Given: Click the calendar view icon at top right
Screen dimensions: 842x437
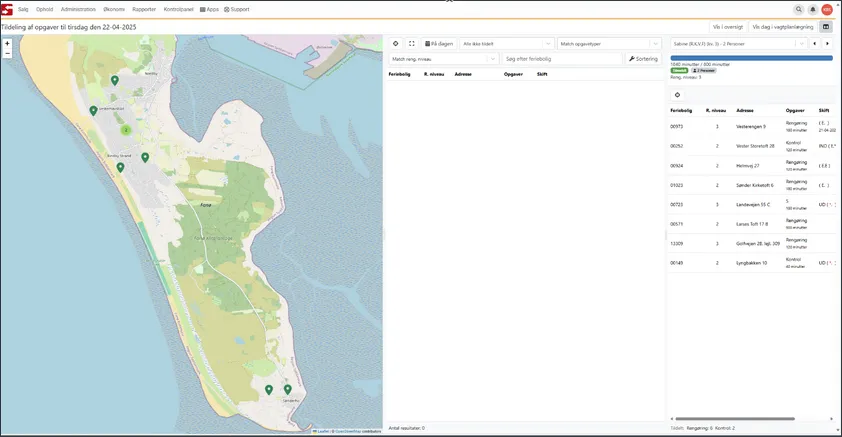Looking at the screenshot, I should point(827,27).
